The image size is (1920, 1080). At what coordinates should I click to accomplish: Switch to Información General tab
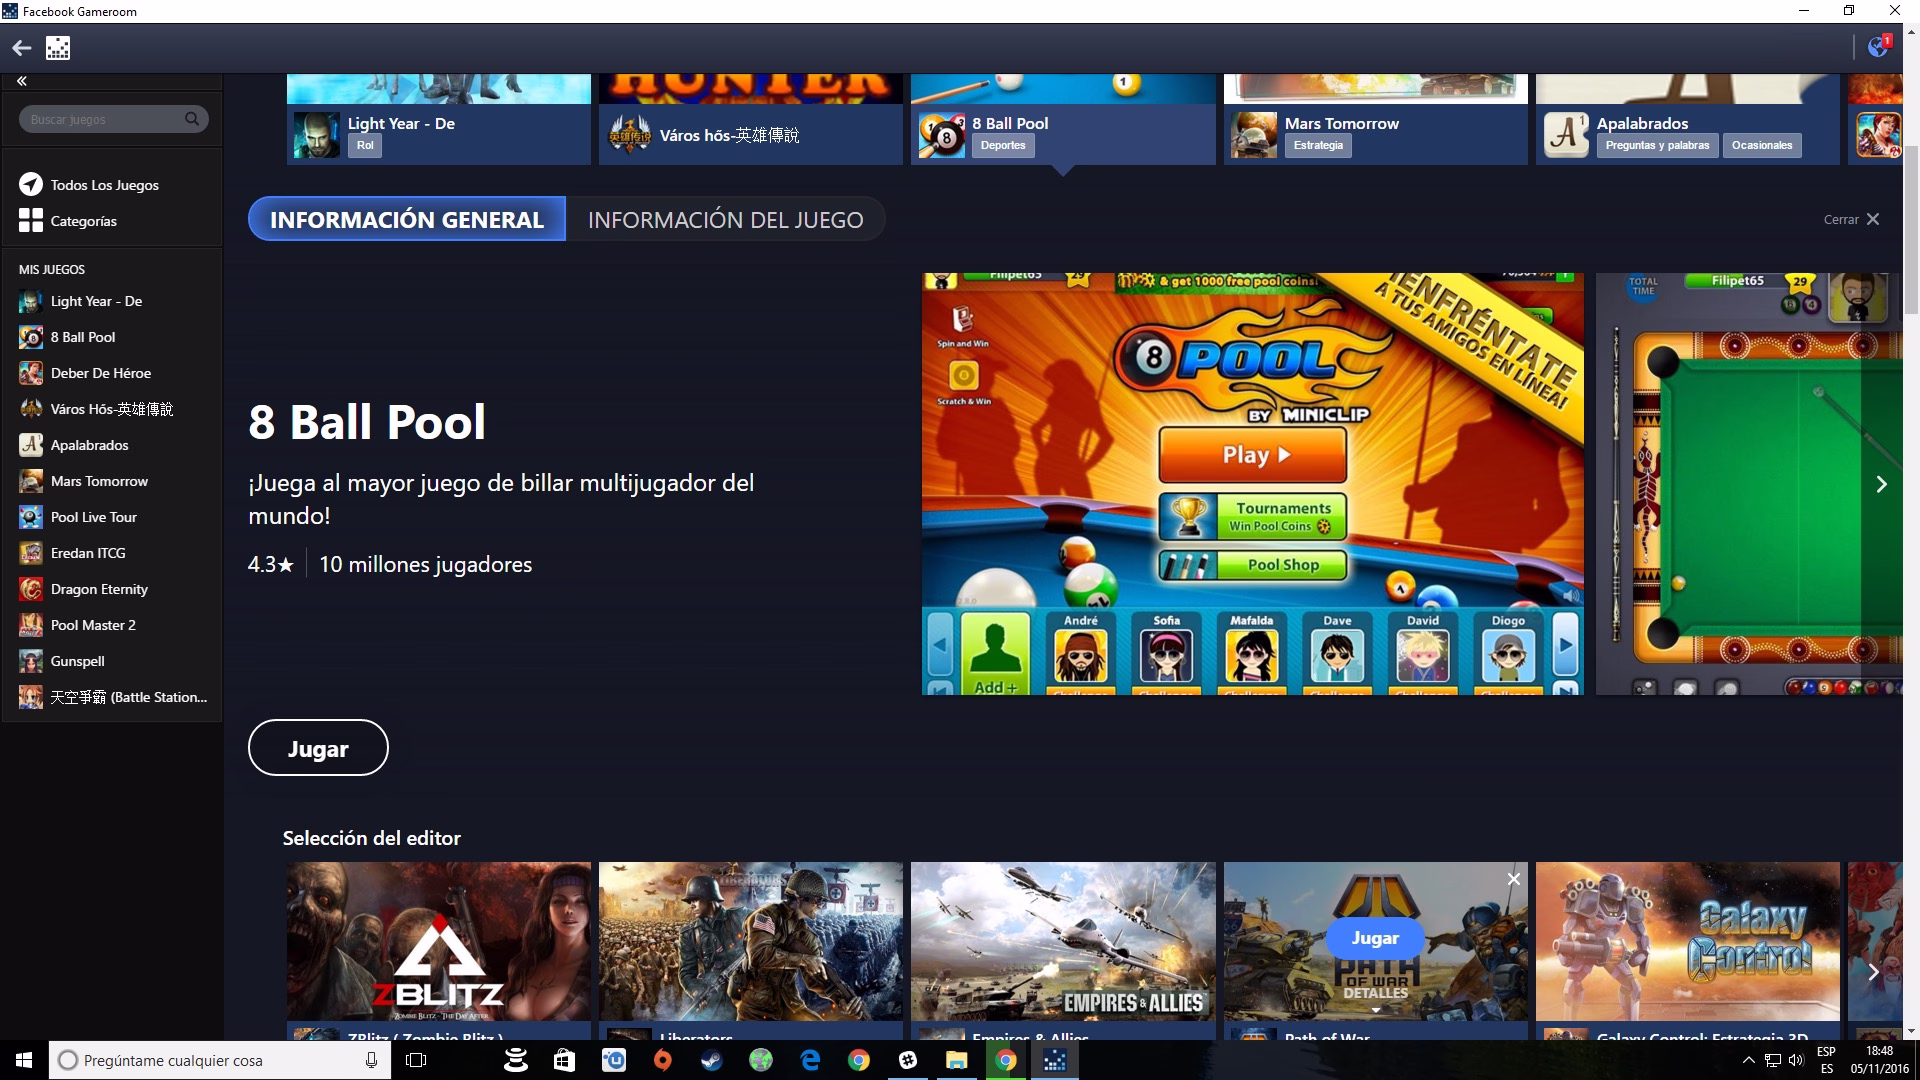pos(407,219)
